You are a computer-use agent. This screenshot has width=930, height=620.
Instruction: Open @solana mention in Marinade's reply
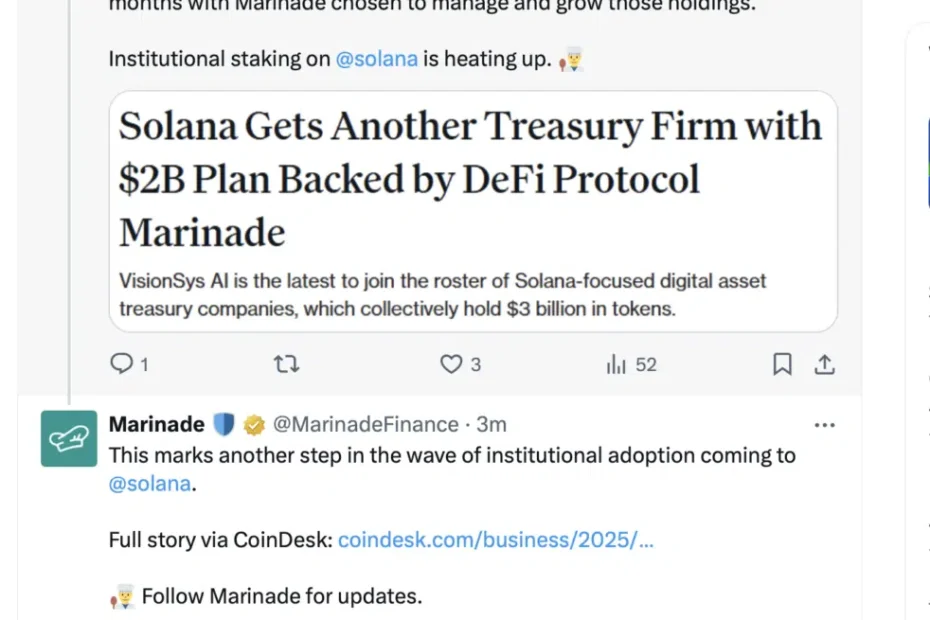149,484
